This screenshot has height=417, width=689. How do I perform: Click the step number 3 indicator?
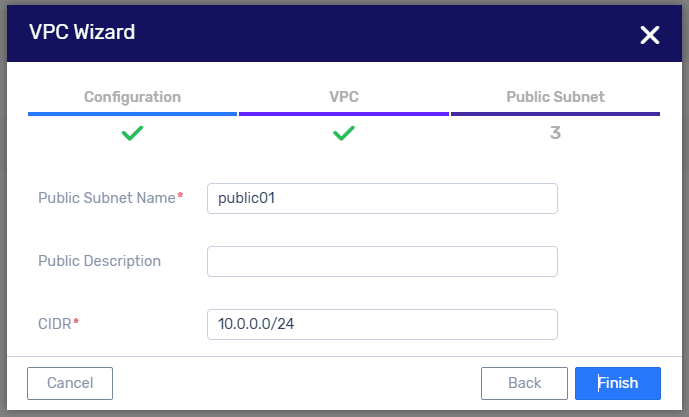click(x=555, y=133)
